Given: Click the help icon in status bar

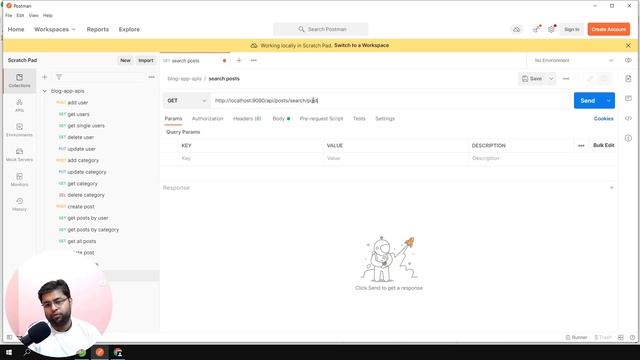Looking at the screenshot, I should [632, 338].
